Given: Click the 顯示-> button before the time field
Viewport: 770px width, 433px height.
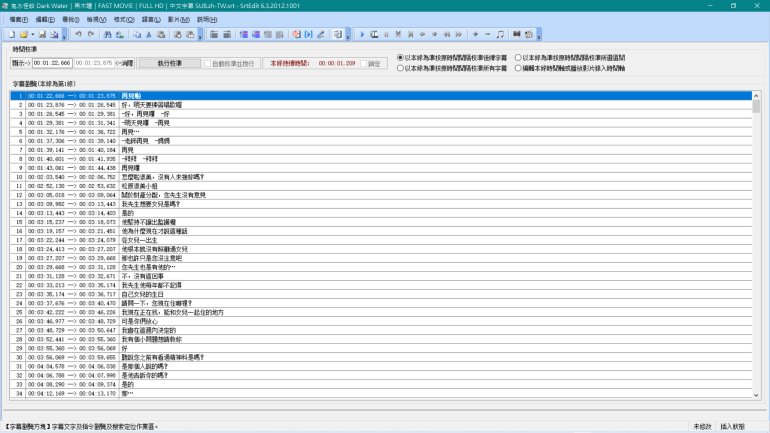Looking at the screenshot, I should [21, 63].
